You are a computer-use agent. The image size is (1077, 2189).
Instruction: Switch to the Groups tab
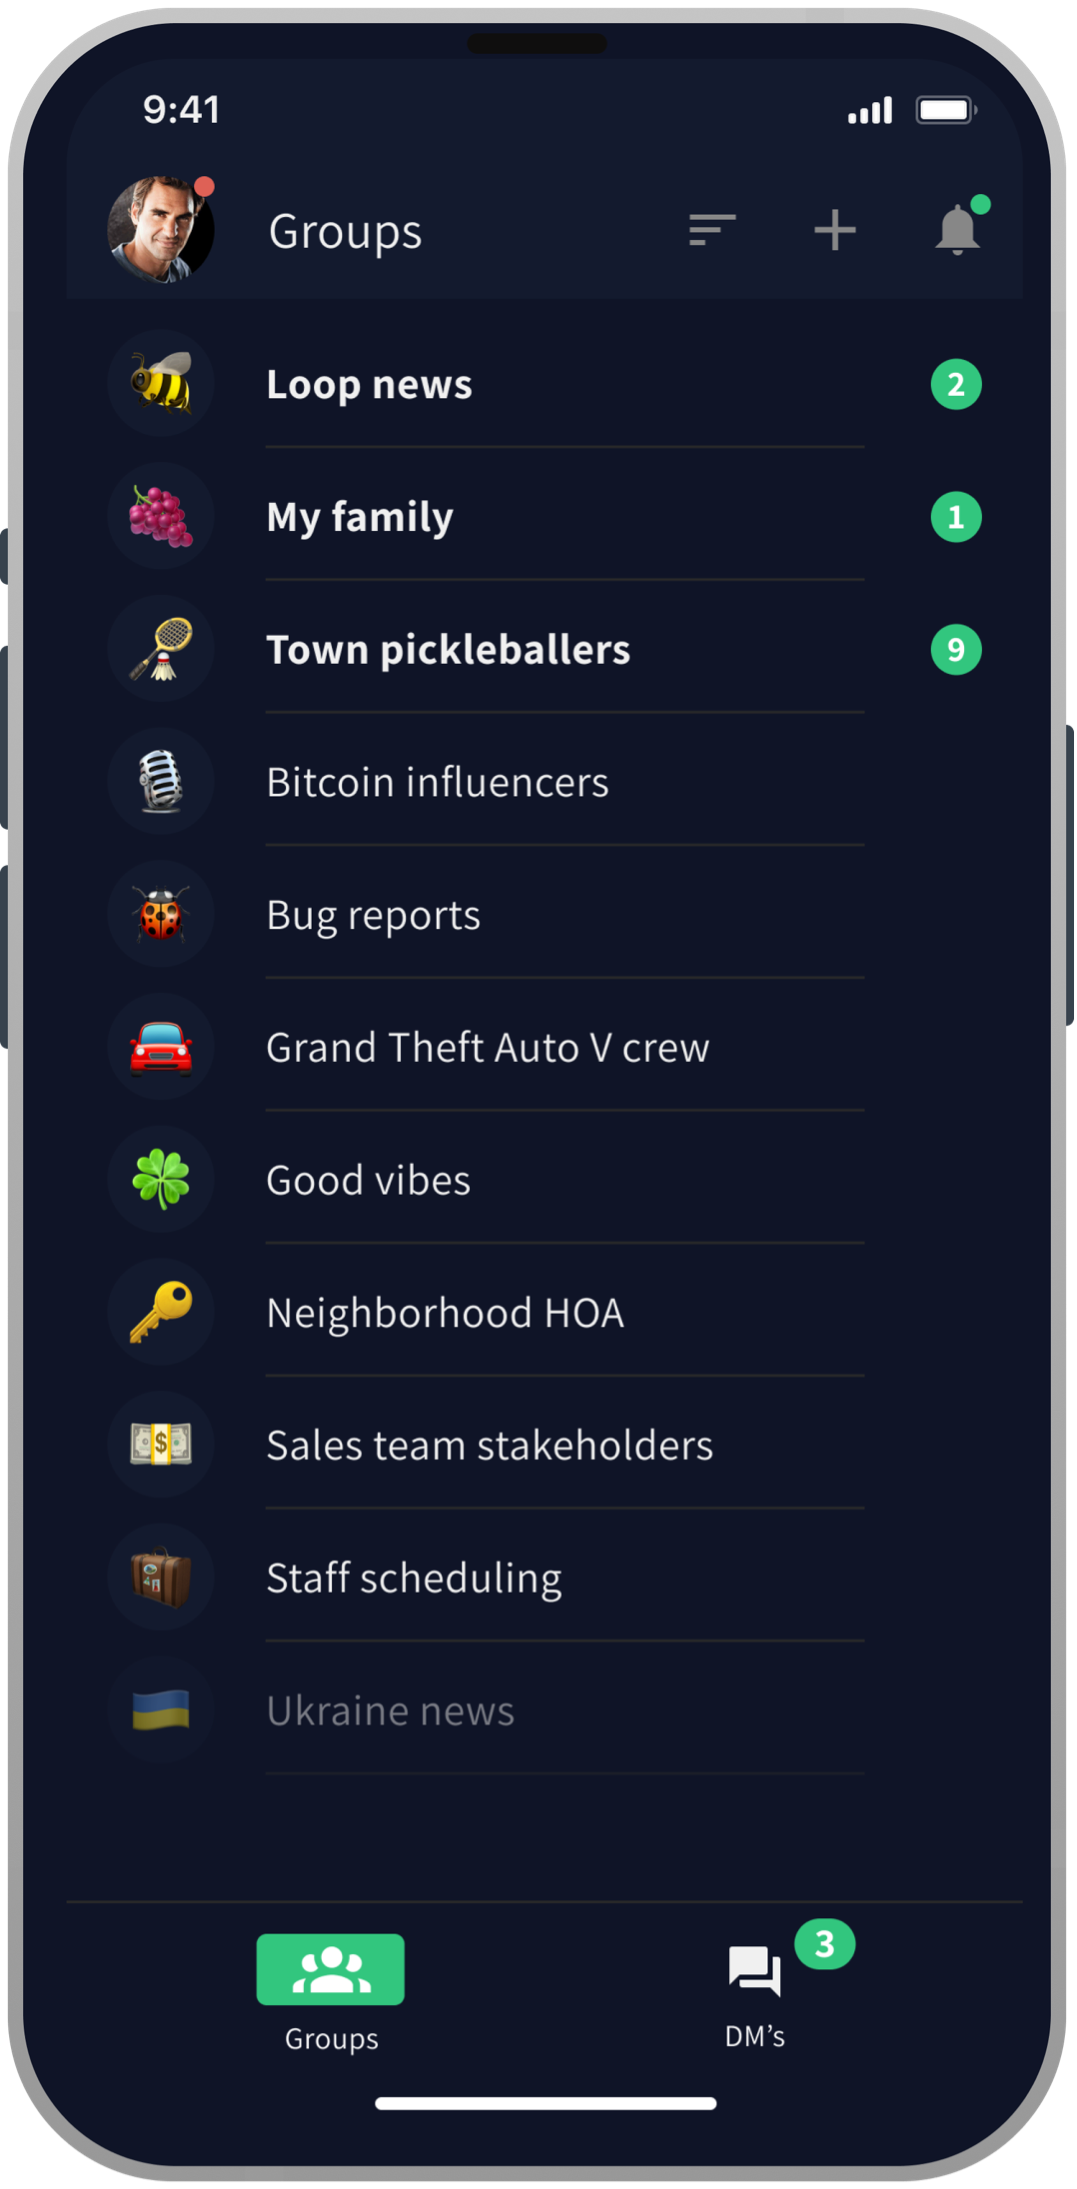(x=331, y=1987)
